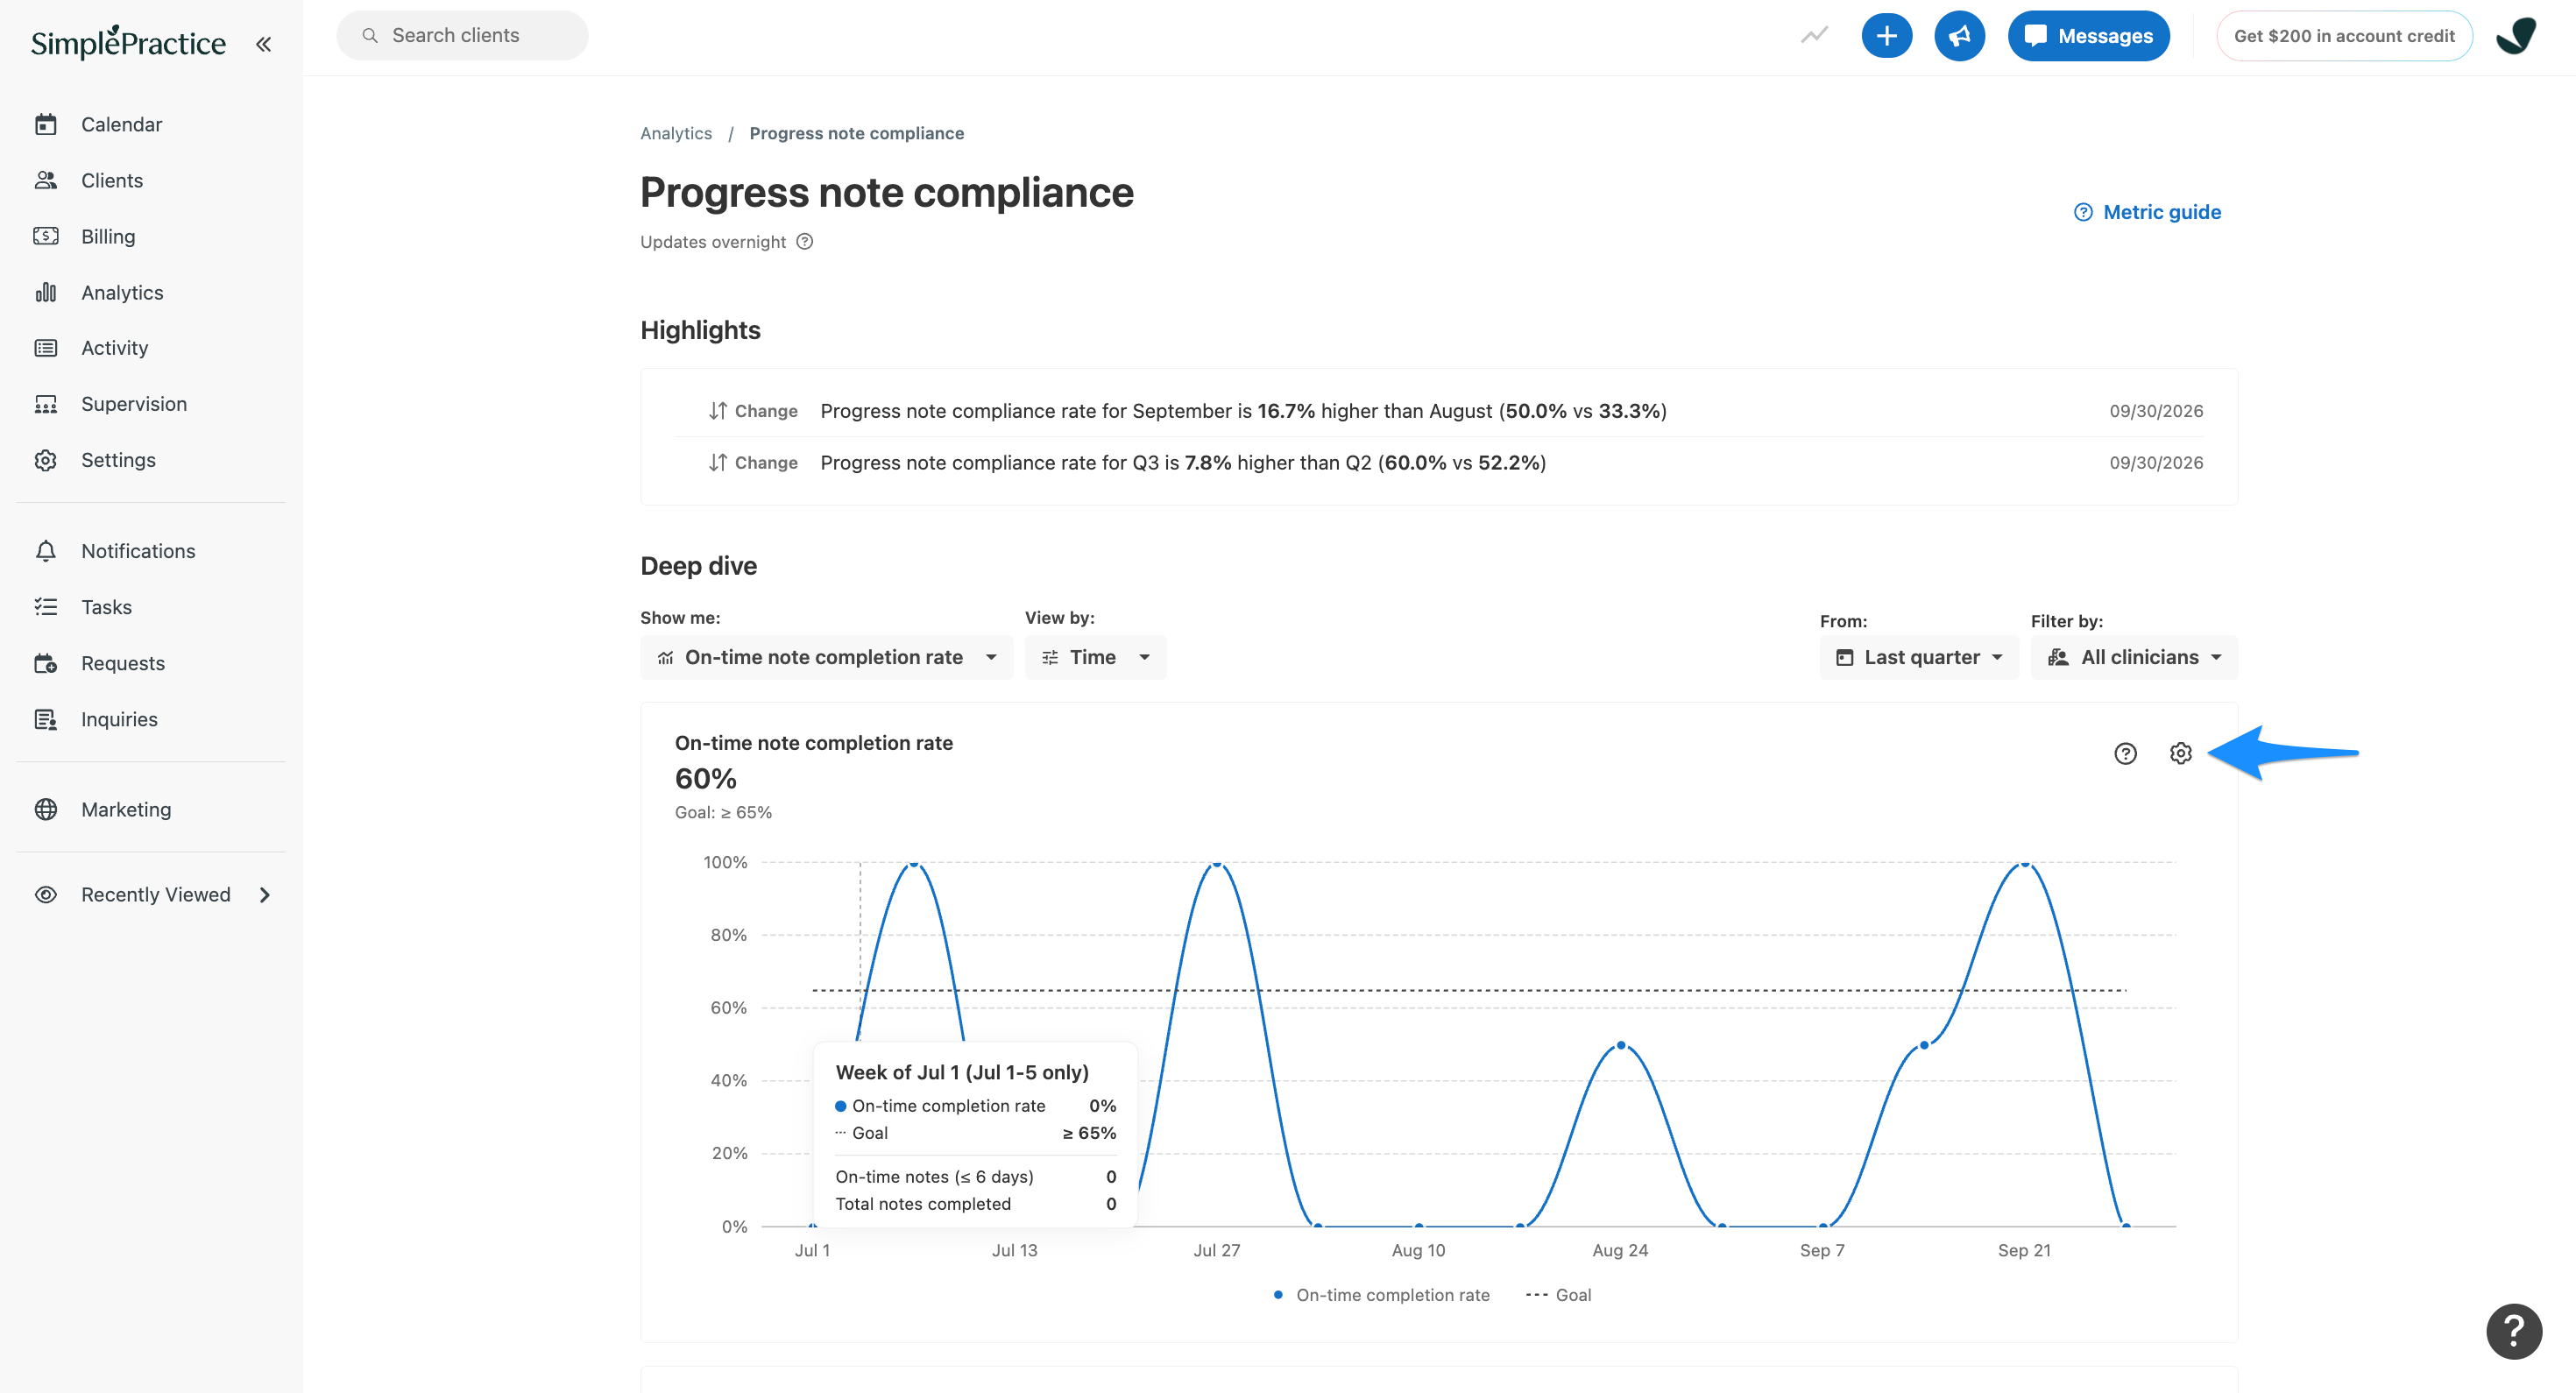This screenshot has width=2576, height=1393.
Task: Toggle On-time completion rate legend item
Action: coord(1381,1295)
